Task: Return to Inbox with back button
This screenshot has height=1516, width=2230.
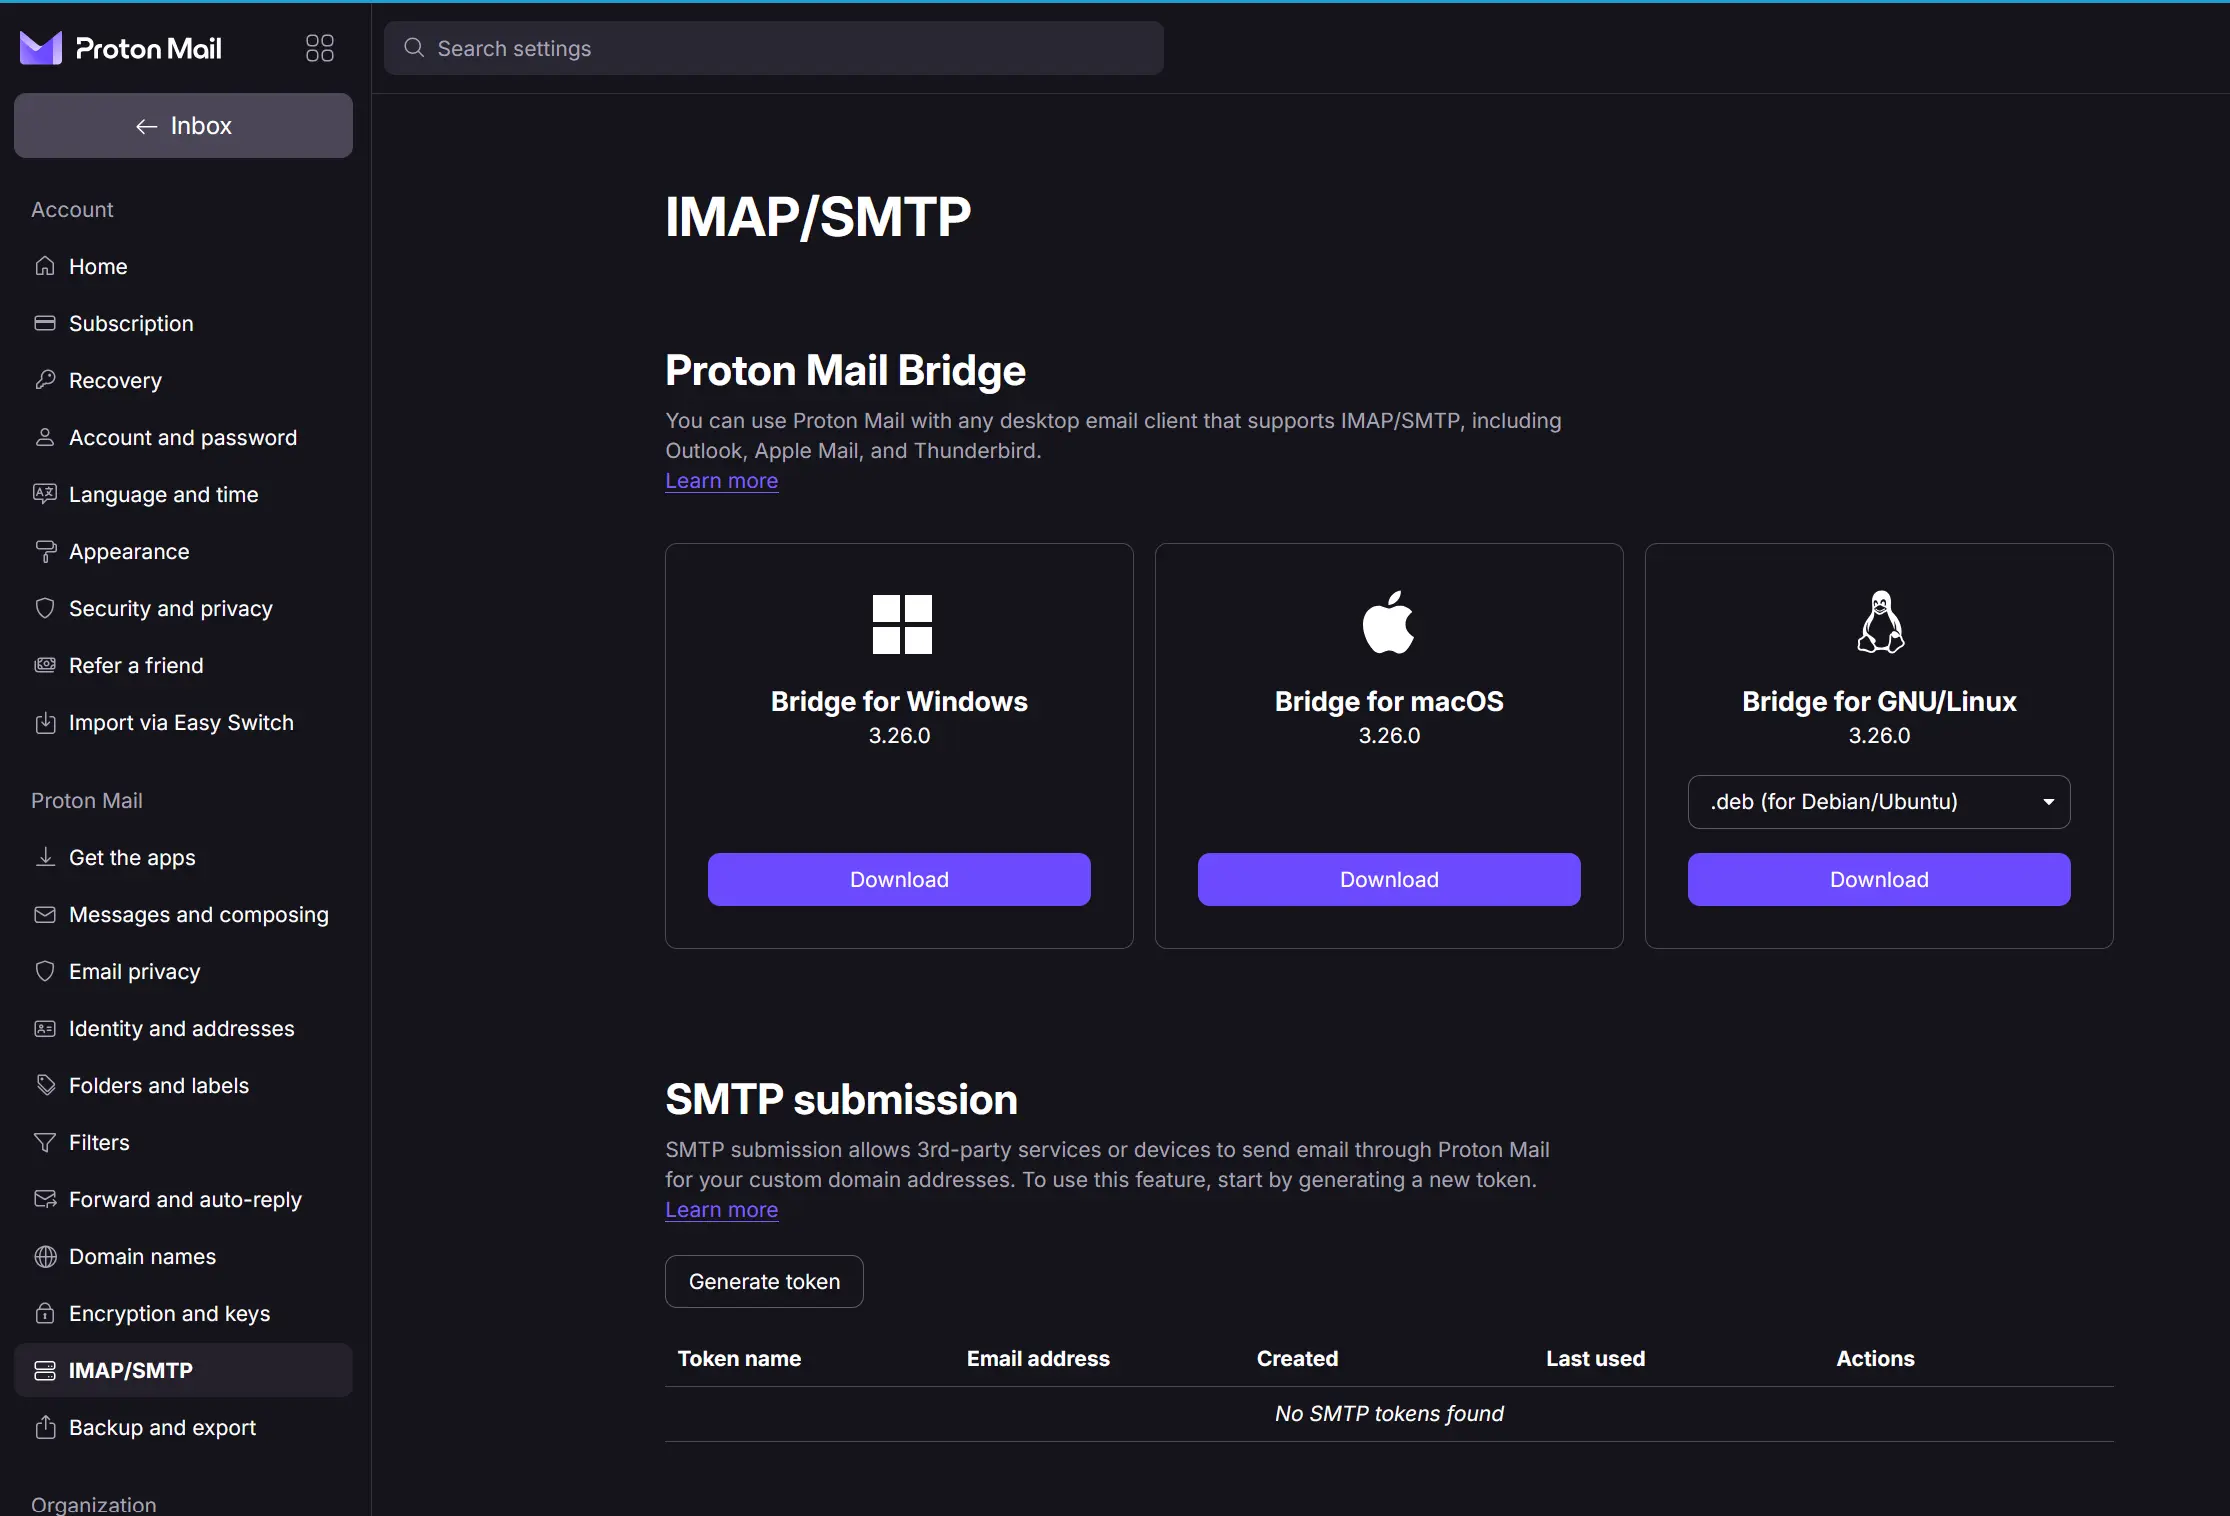Action: point(183,126)
